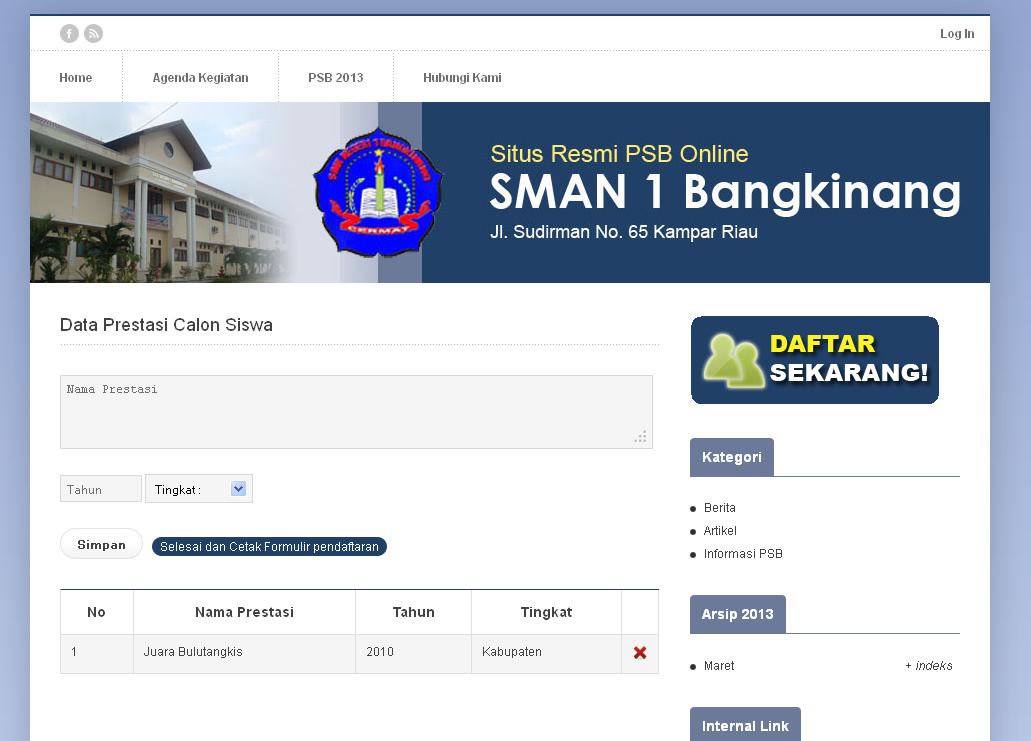Open the RSS feed icon
This screenshot has width=1031, height=741.
pyautogui.click(x=93, y=34)
